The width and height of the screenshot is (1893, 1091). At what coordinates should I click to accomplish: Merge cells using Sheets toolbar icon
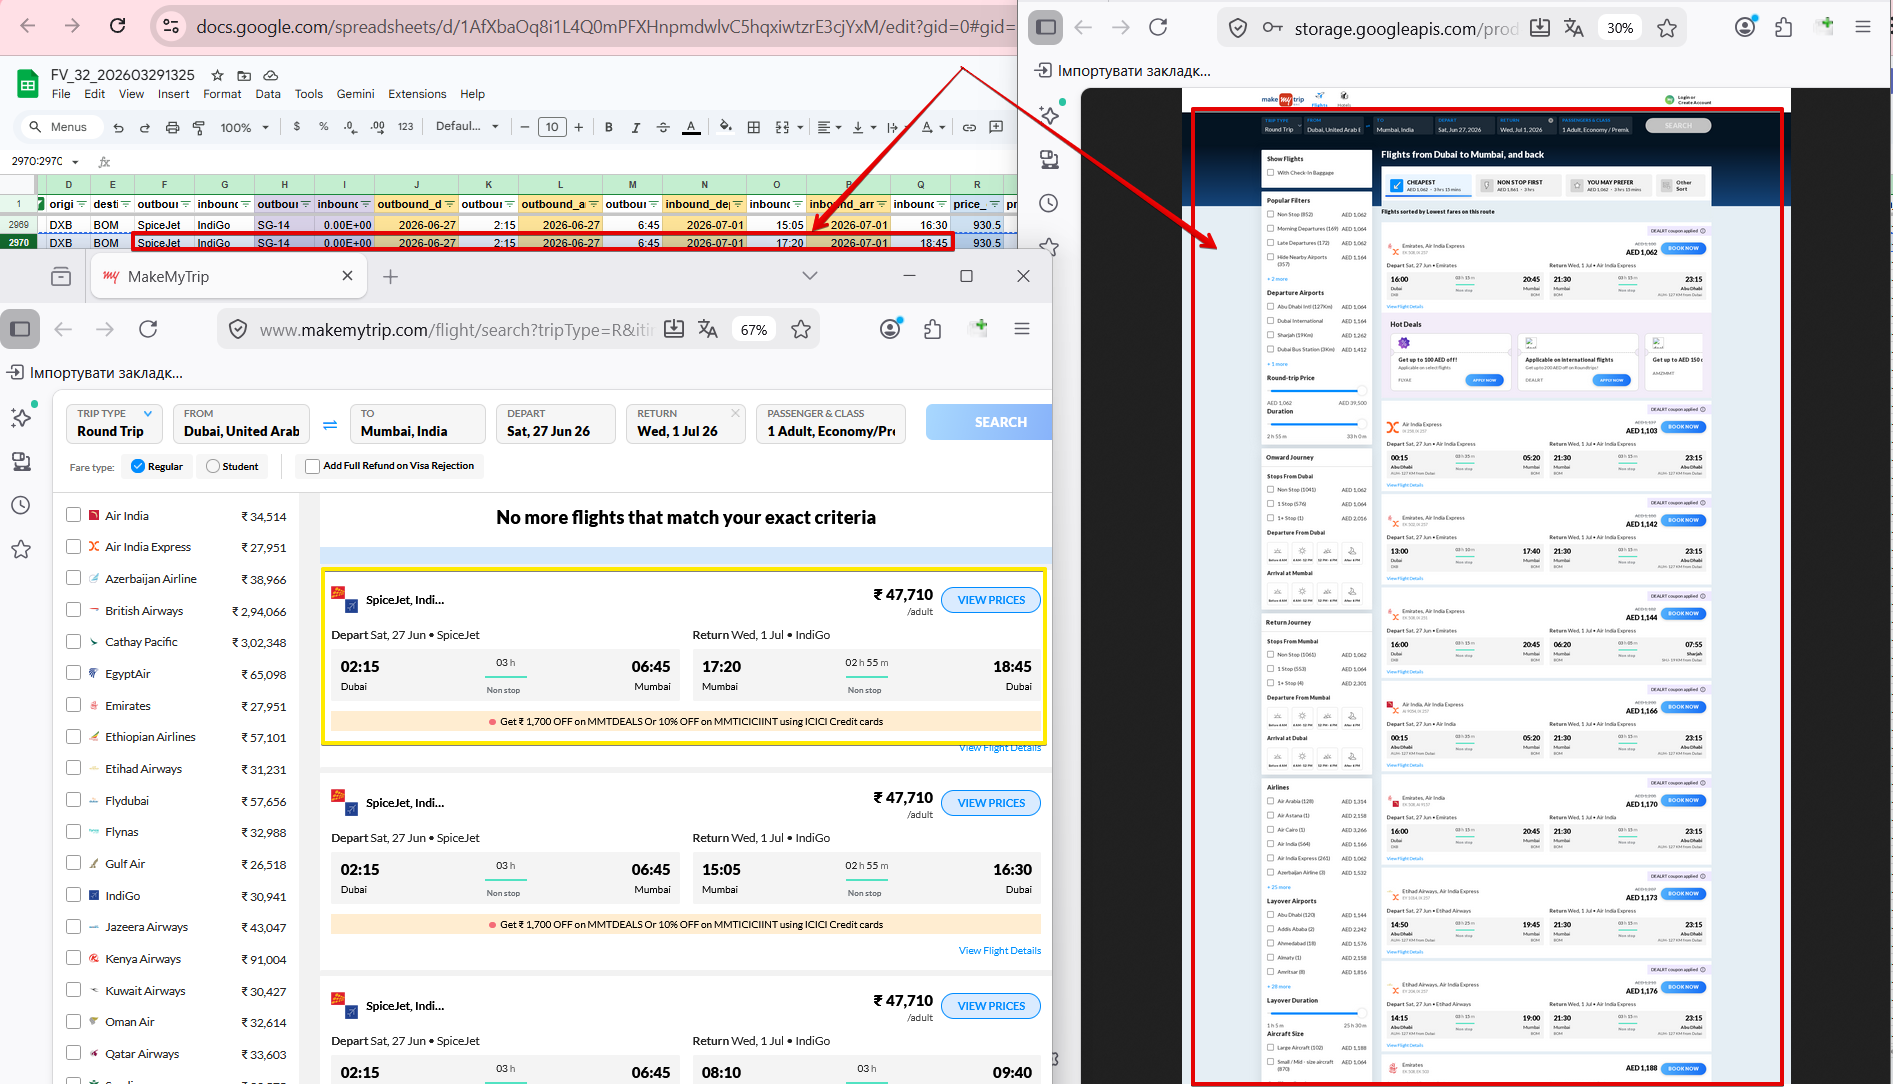[782, 127]
